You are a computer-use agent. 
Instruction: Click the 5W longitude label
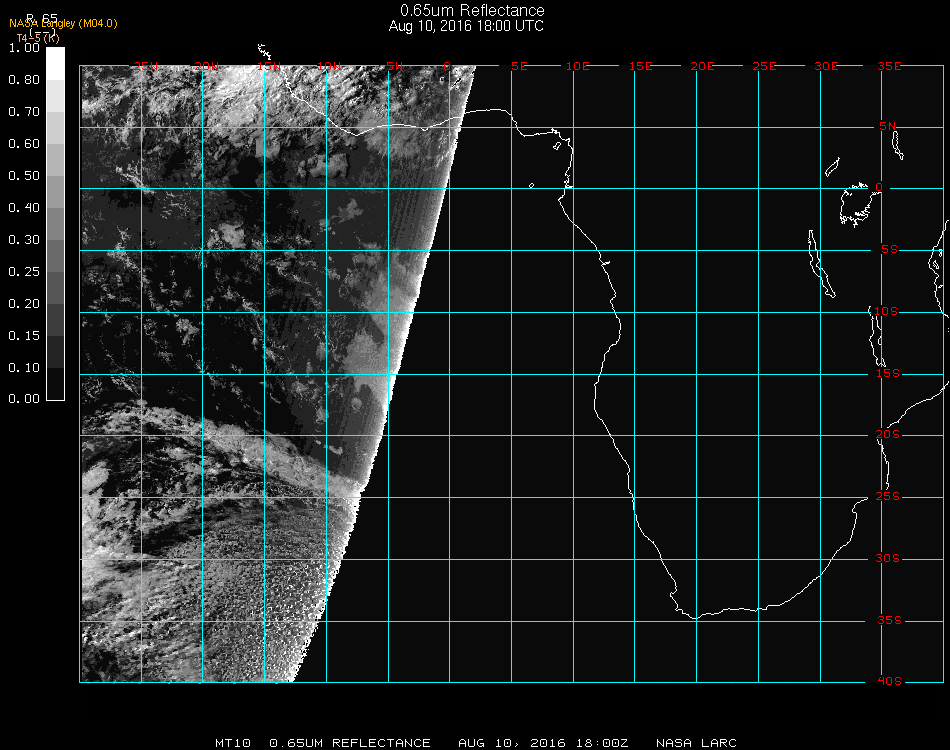pyautogui.click(x=394, y=67)
